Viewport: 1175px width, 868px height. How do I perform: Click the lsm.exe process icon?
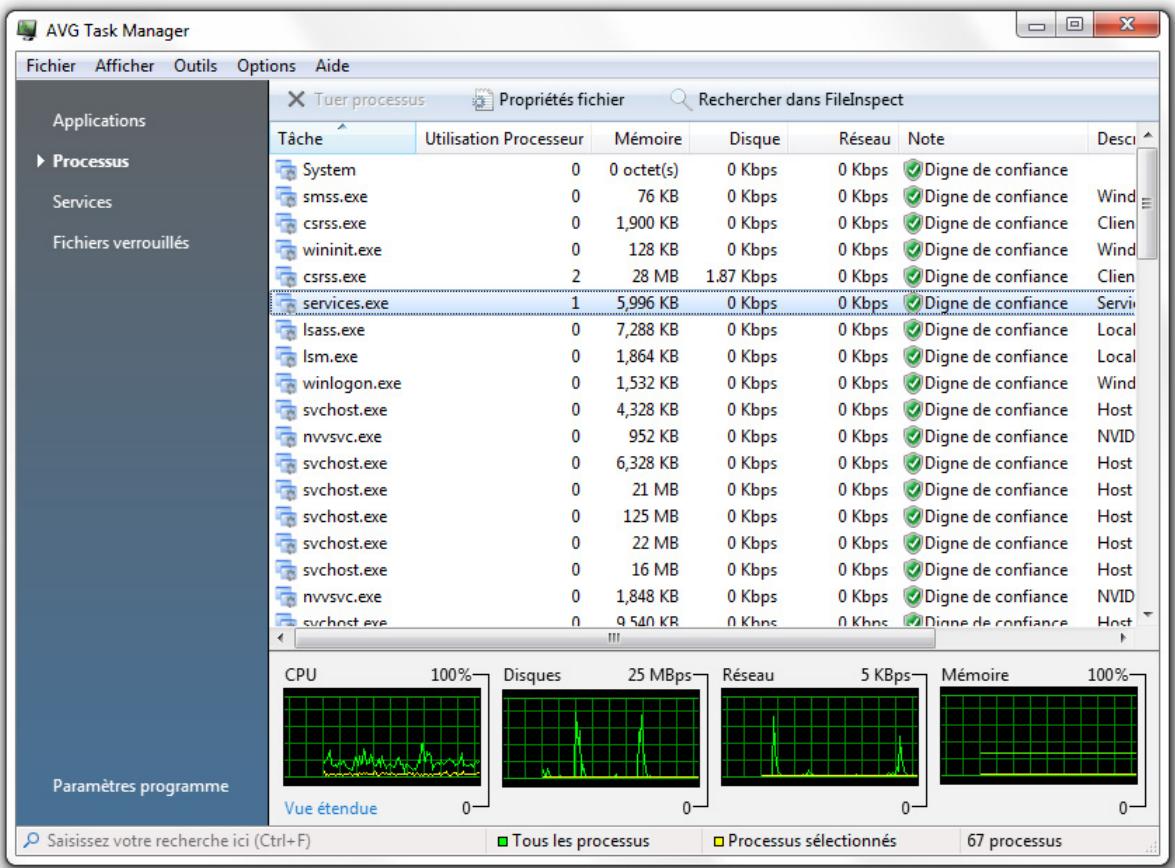click(286, 357)
